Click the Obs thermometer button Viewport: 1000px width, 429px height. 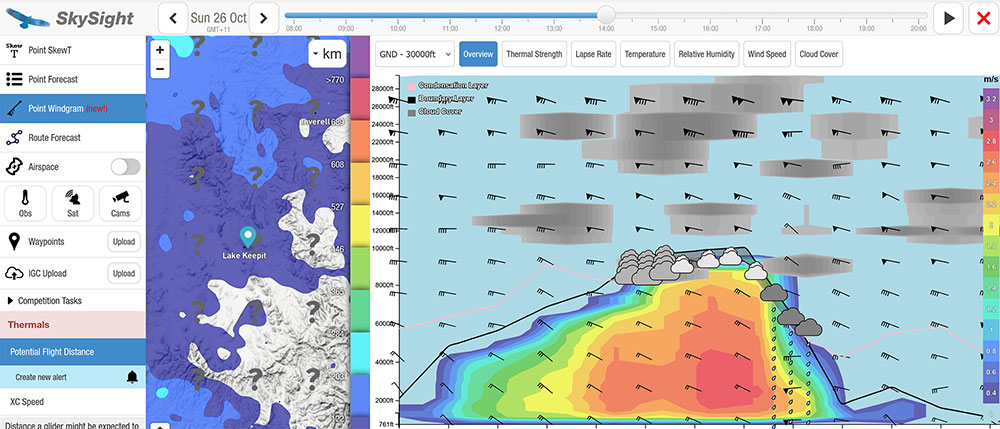25,203
